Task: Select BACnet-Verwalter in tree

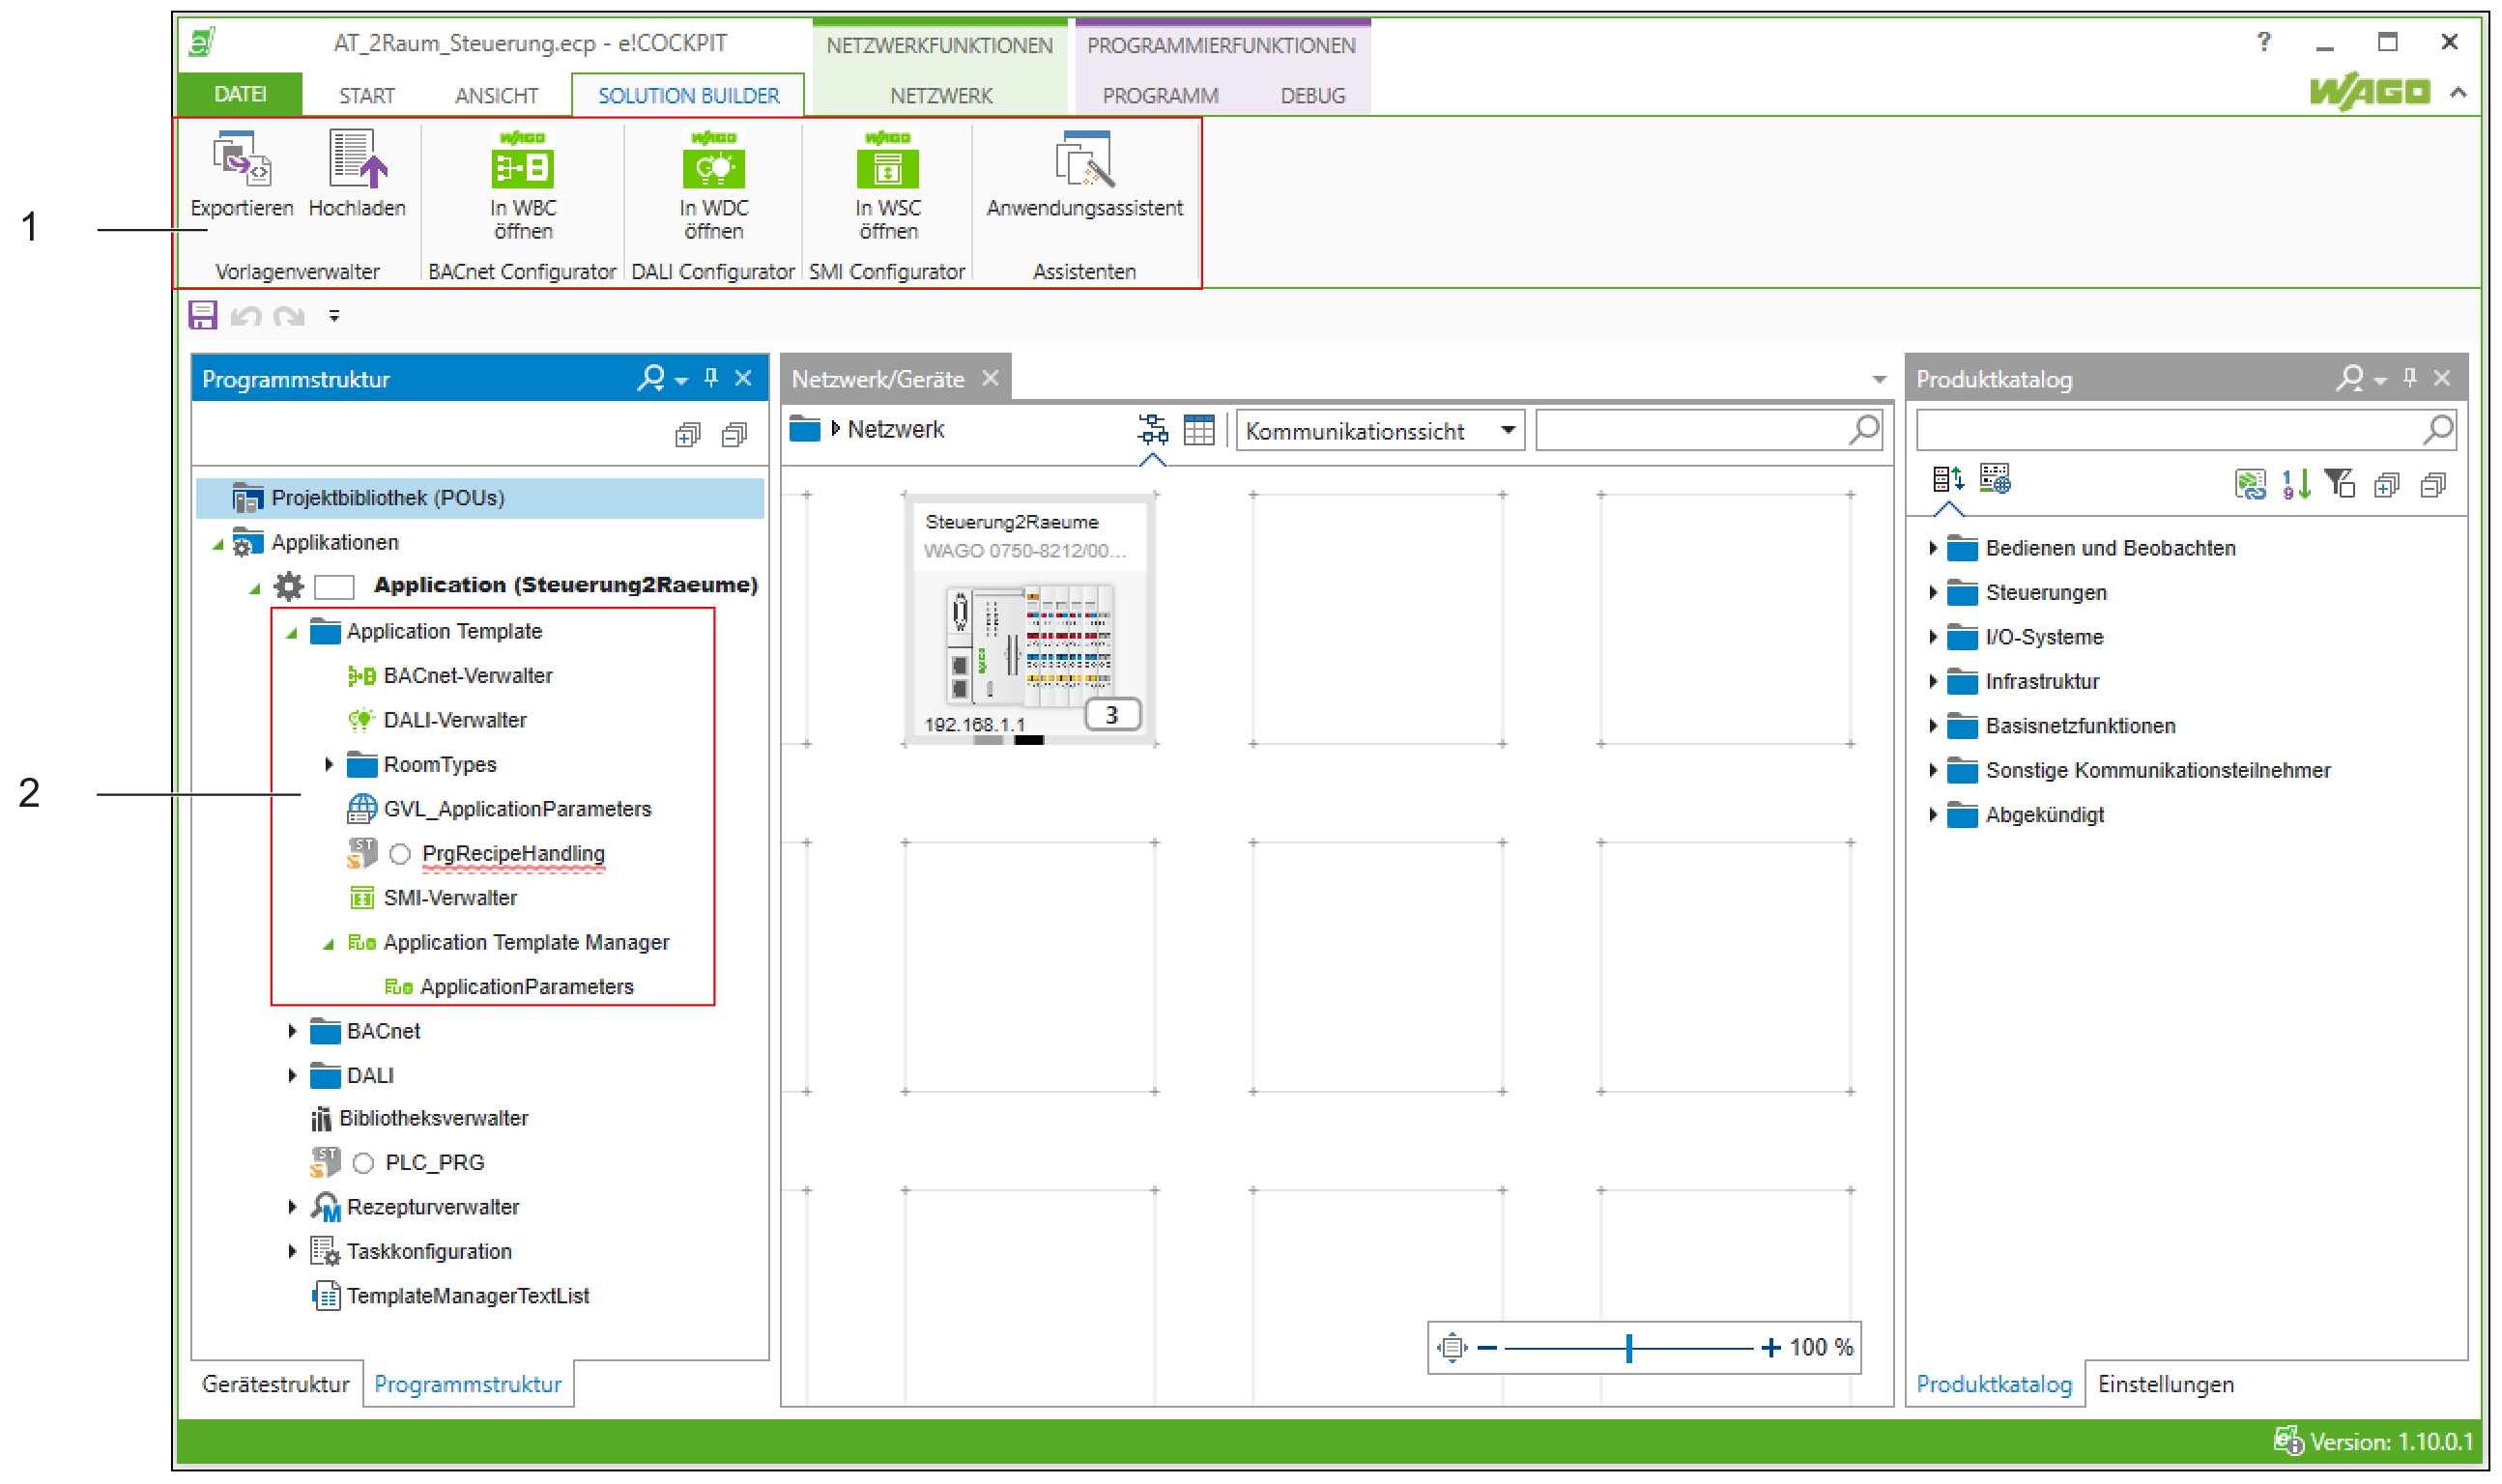Action: [467, 676]
